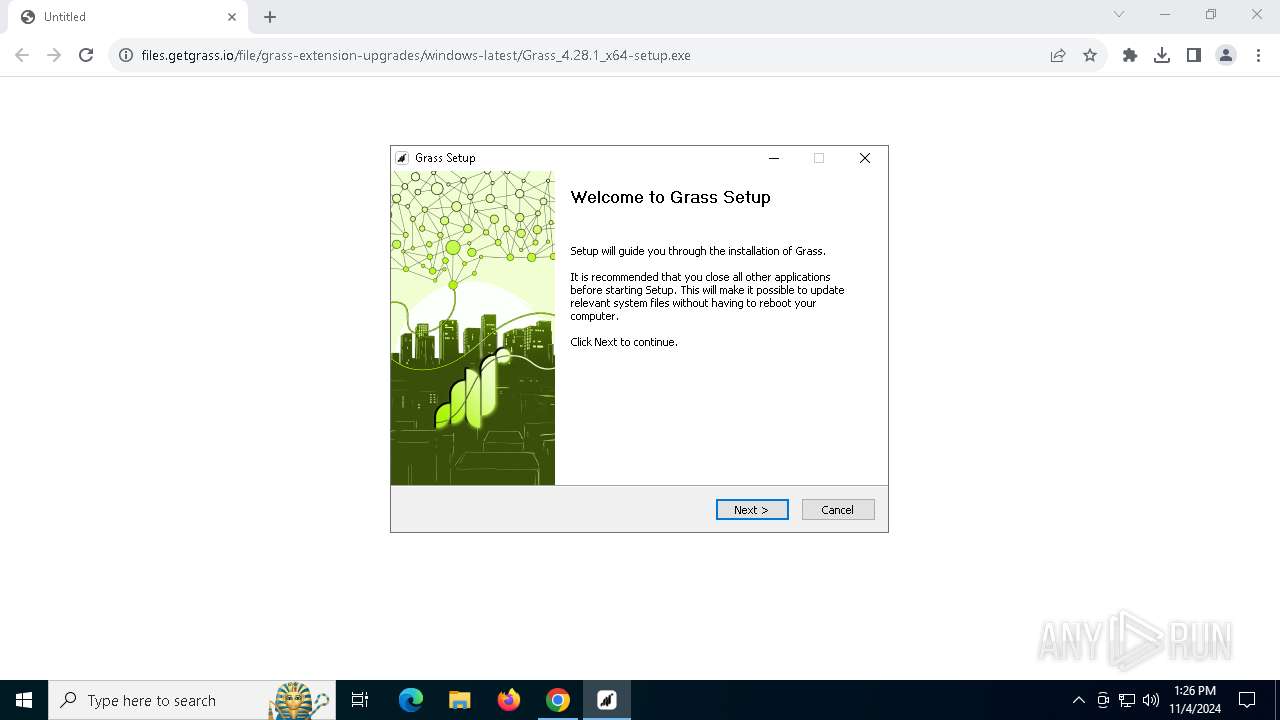Open Chrome extensions puzzle icon
This screenshot has height=720, width=1280.
(x=1130, y=55)
